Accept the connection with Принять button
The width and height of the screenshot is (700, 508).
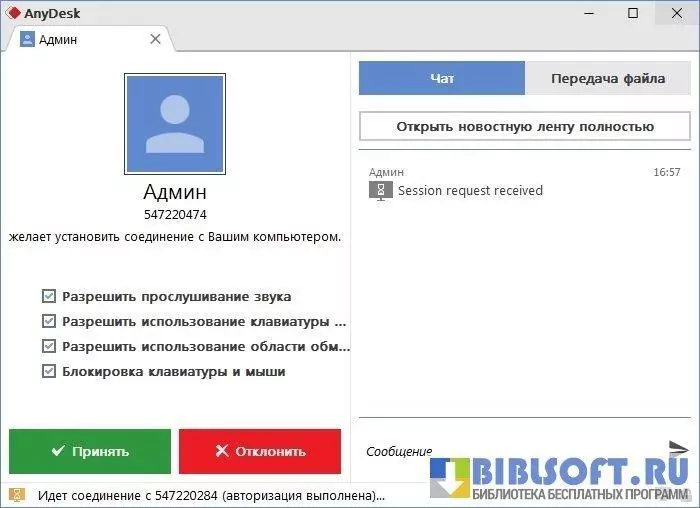90,451
